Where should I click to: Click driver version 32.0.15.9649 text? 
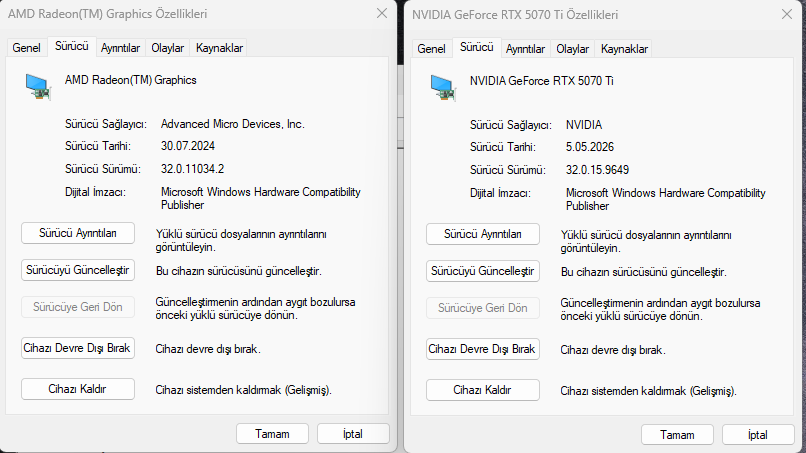pyautogui.click(x=597, y=170)
